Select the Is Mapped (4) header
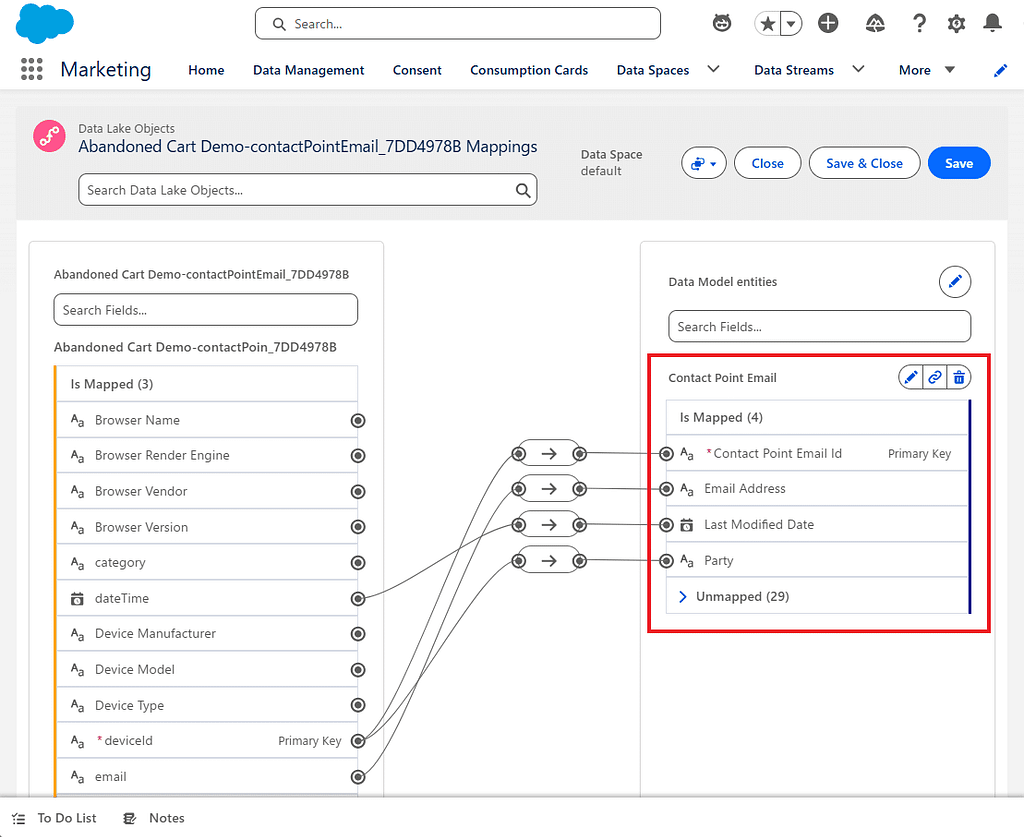 (x=816, y=417)
